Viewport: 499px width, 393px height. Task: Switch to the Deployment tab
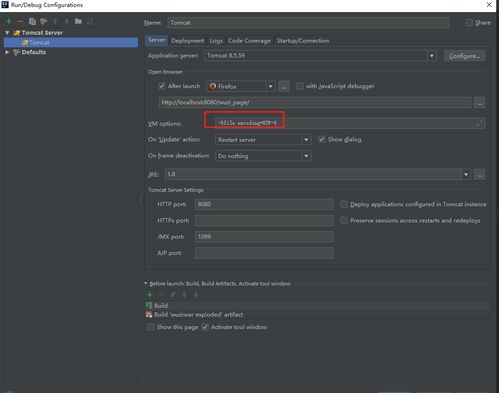[x=187, y=41]
